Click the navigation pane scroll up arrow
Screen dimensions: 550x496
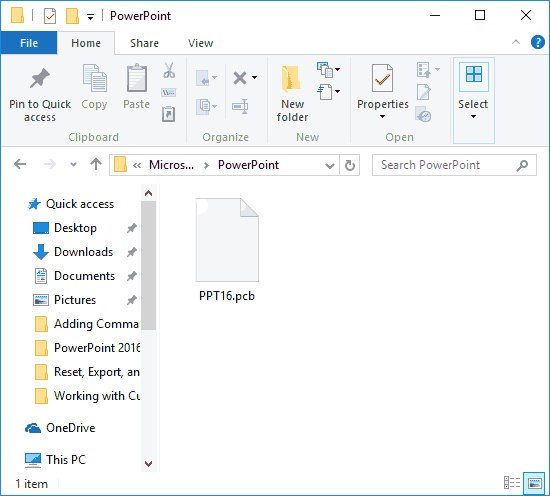pos(148,193)
